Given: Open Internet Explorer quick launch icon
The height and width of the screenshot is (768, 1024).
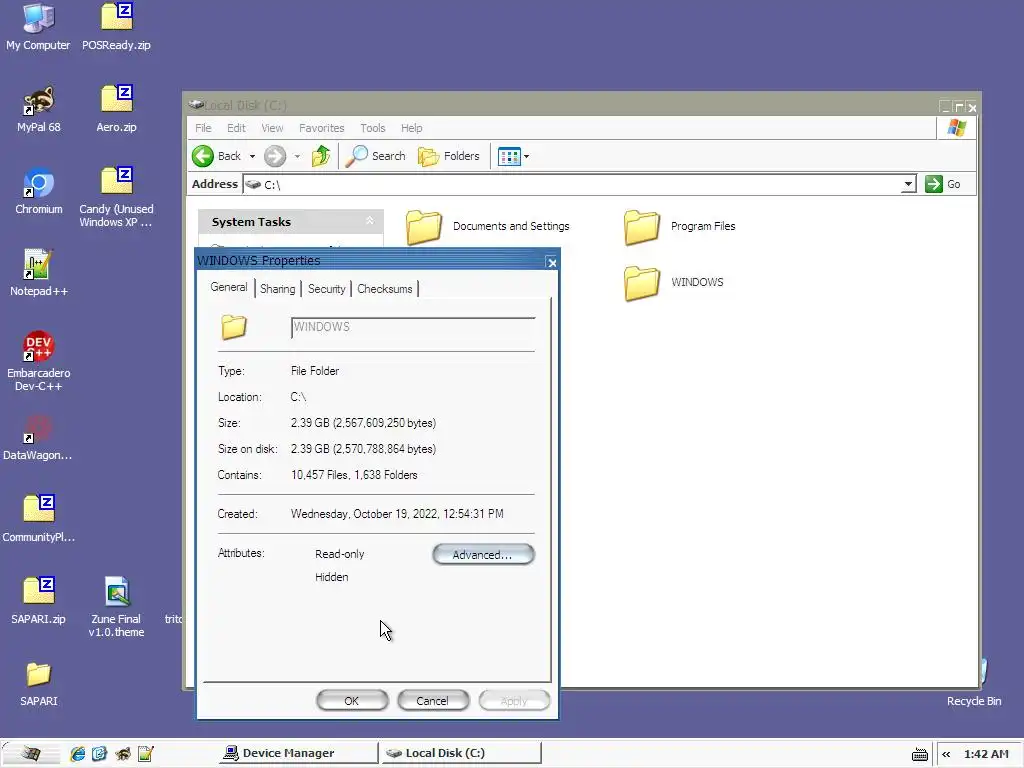Looking at the screenshot, I should pos(78,754).
